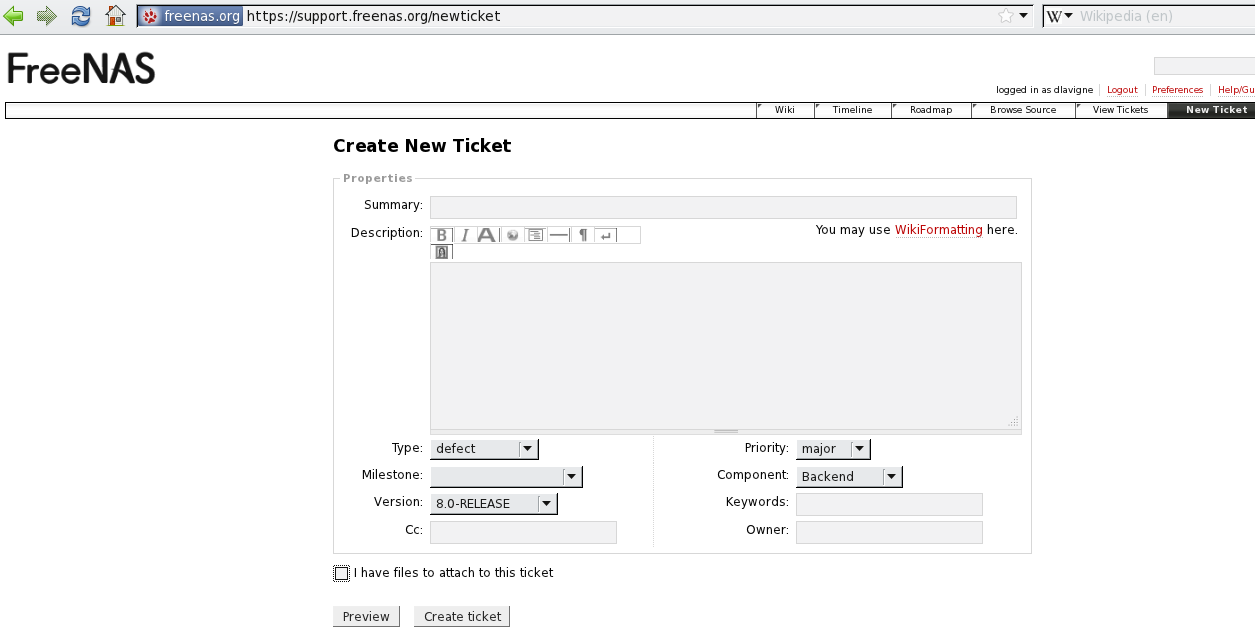1255x636 pixels.
Task: Switch to the Browse Source tab
Action: click(1023, 110)
